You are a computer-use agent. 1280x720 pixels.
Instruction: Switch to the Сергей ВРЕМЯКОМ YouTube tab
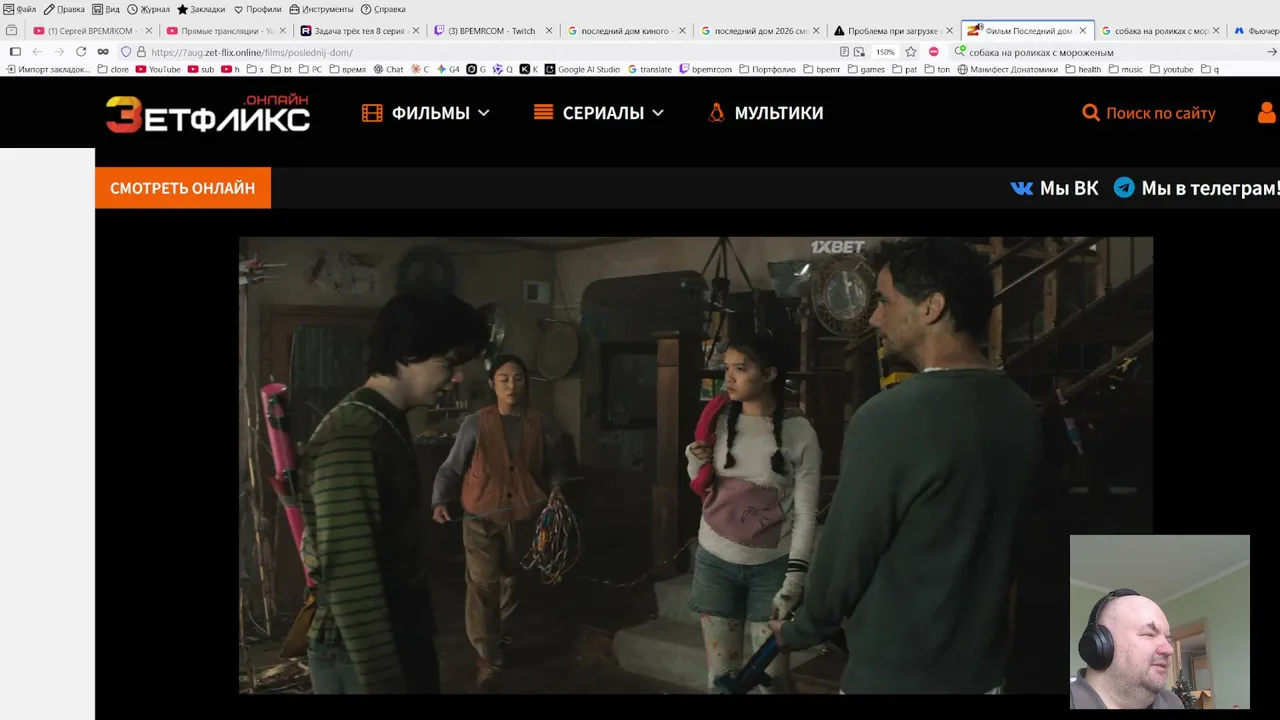click(x=91, y=31)
